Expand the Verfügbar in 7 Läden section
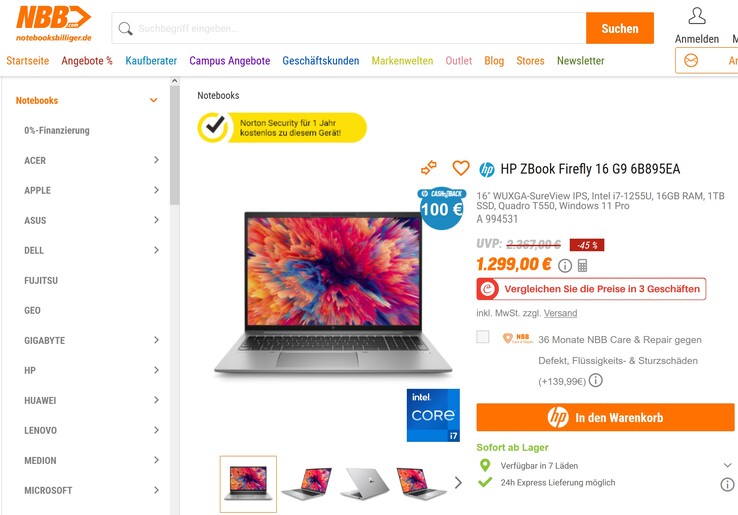738x515 pixels. pyautogui.click(x=727, y=465)
